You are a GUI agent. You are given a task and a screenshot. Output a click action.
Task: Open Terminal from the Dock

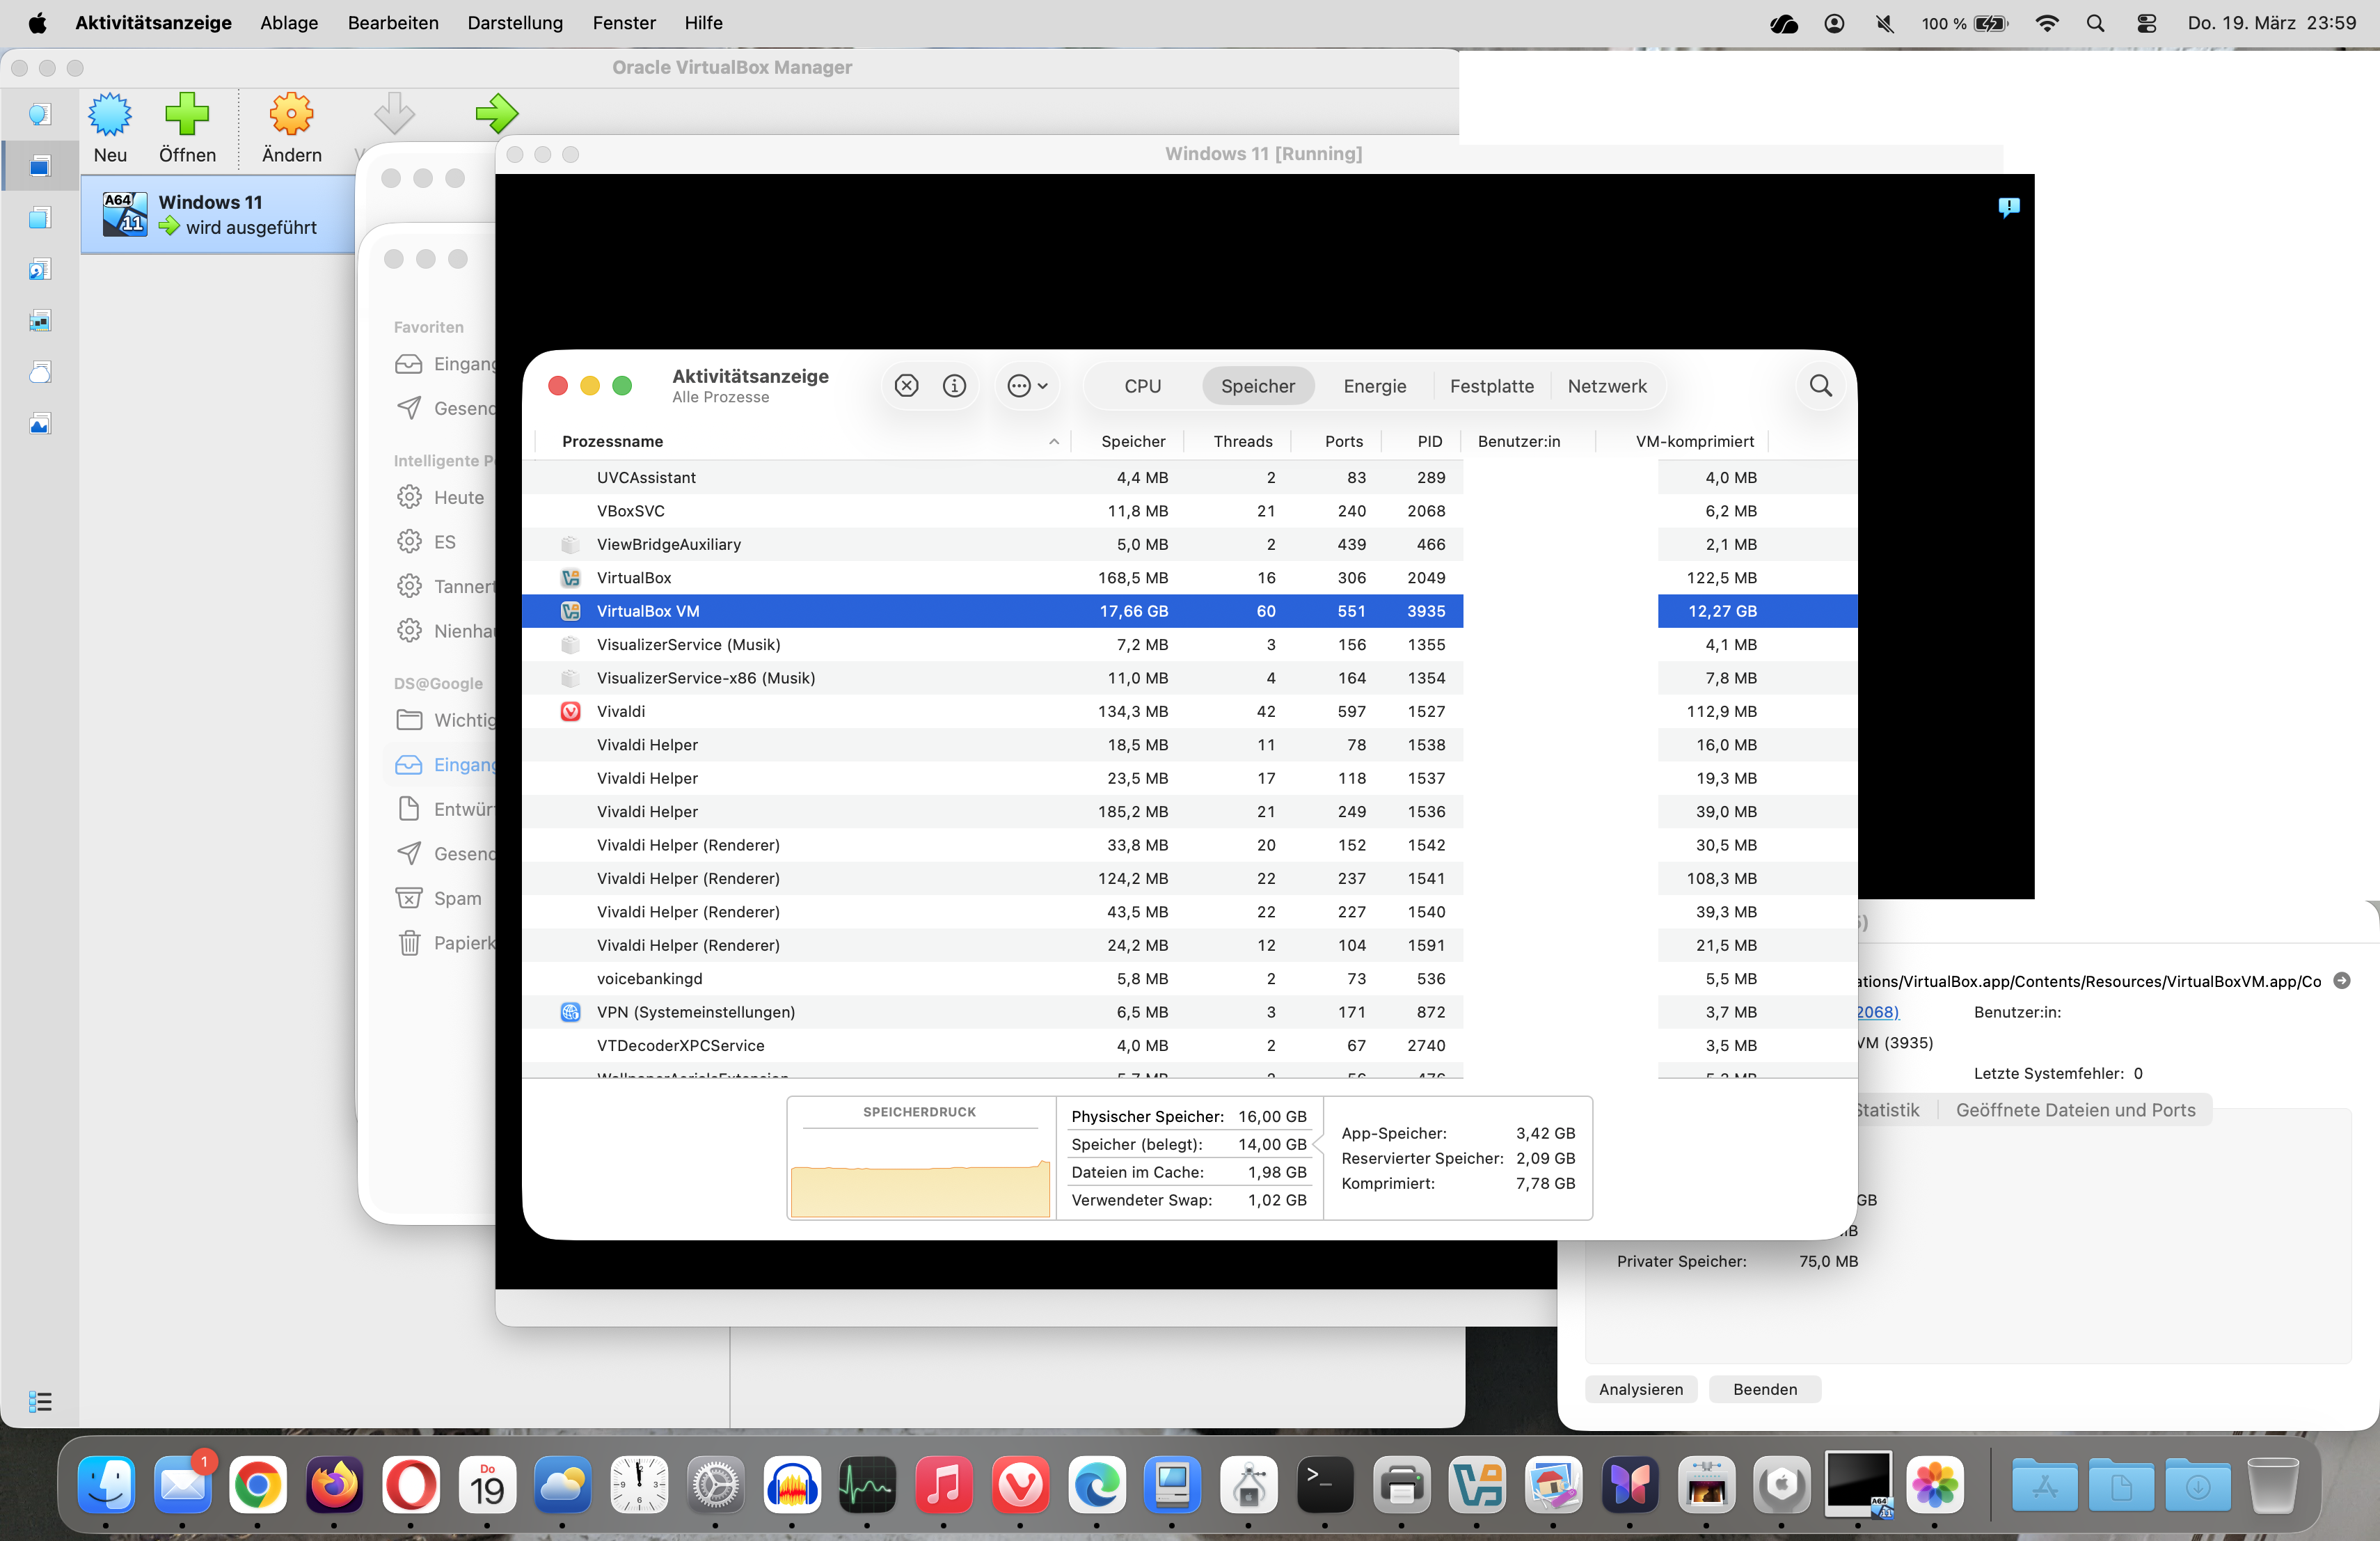tap(1325, 1484)
